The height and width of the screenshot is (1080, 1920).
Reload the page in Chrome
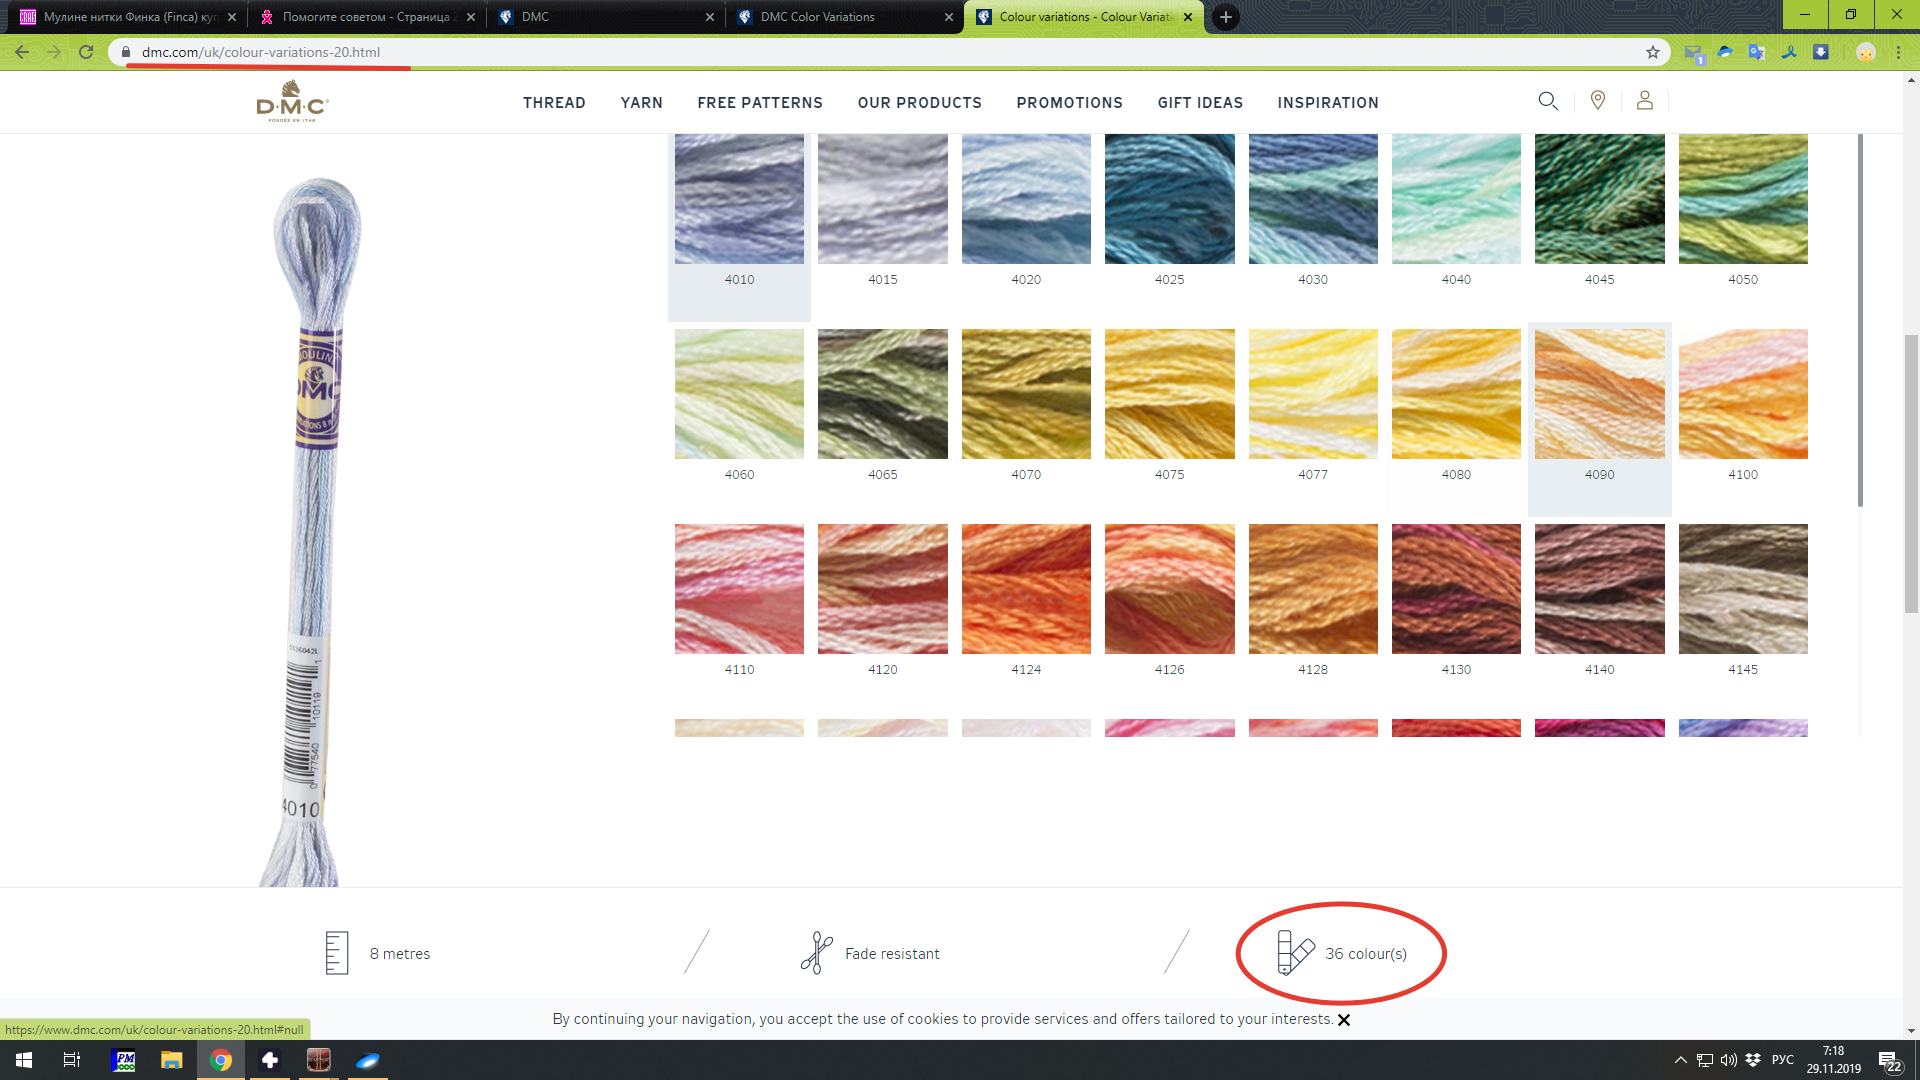pyautogui.click(x=86, y=52)
